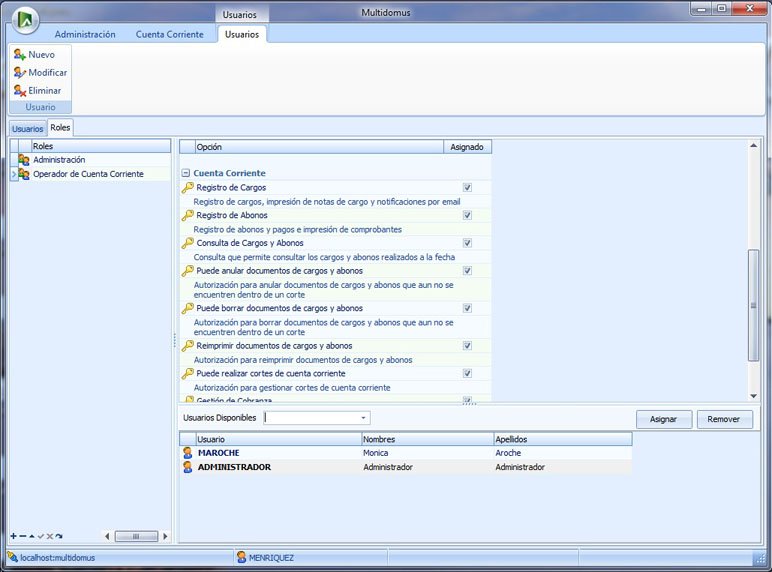Click the MENRIQUEZ user icon in status bar

pyautogui.click(x=241, y=557)
